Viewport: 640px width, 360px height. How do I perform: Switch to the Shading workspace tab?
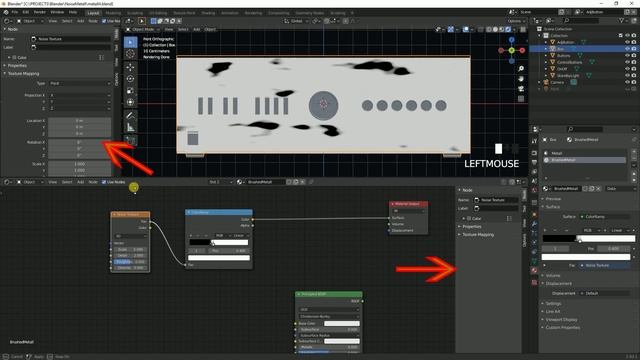[x=208, y=13]
